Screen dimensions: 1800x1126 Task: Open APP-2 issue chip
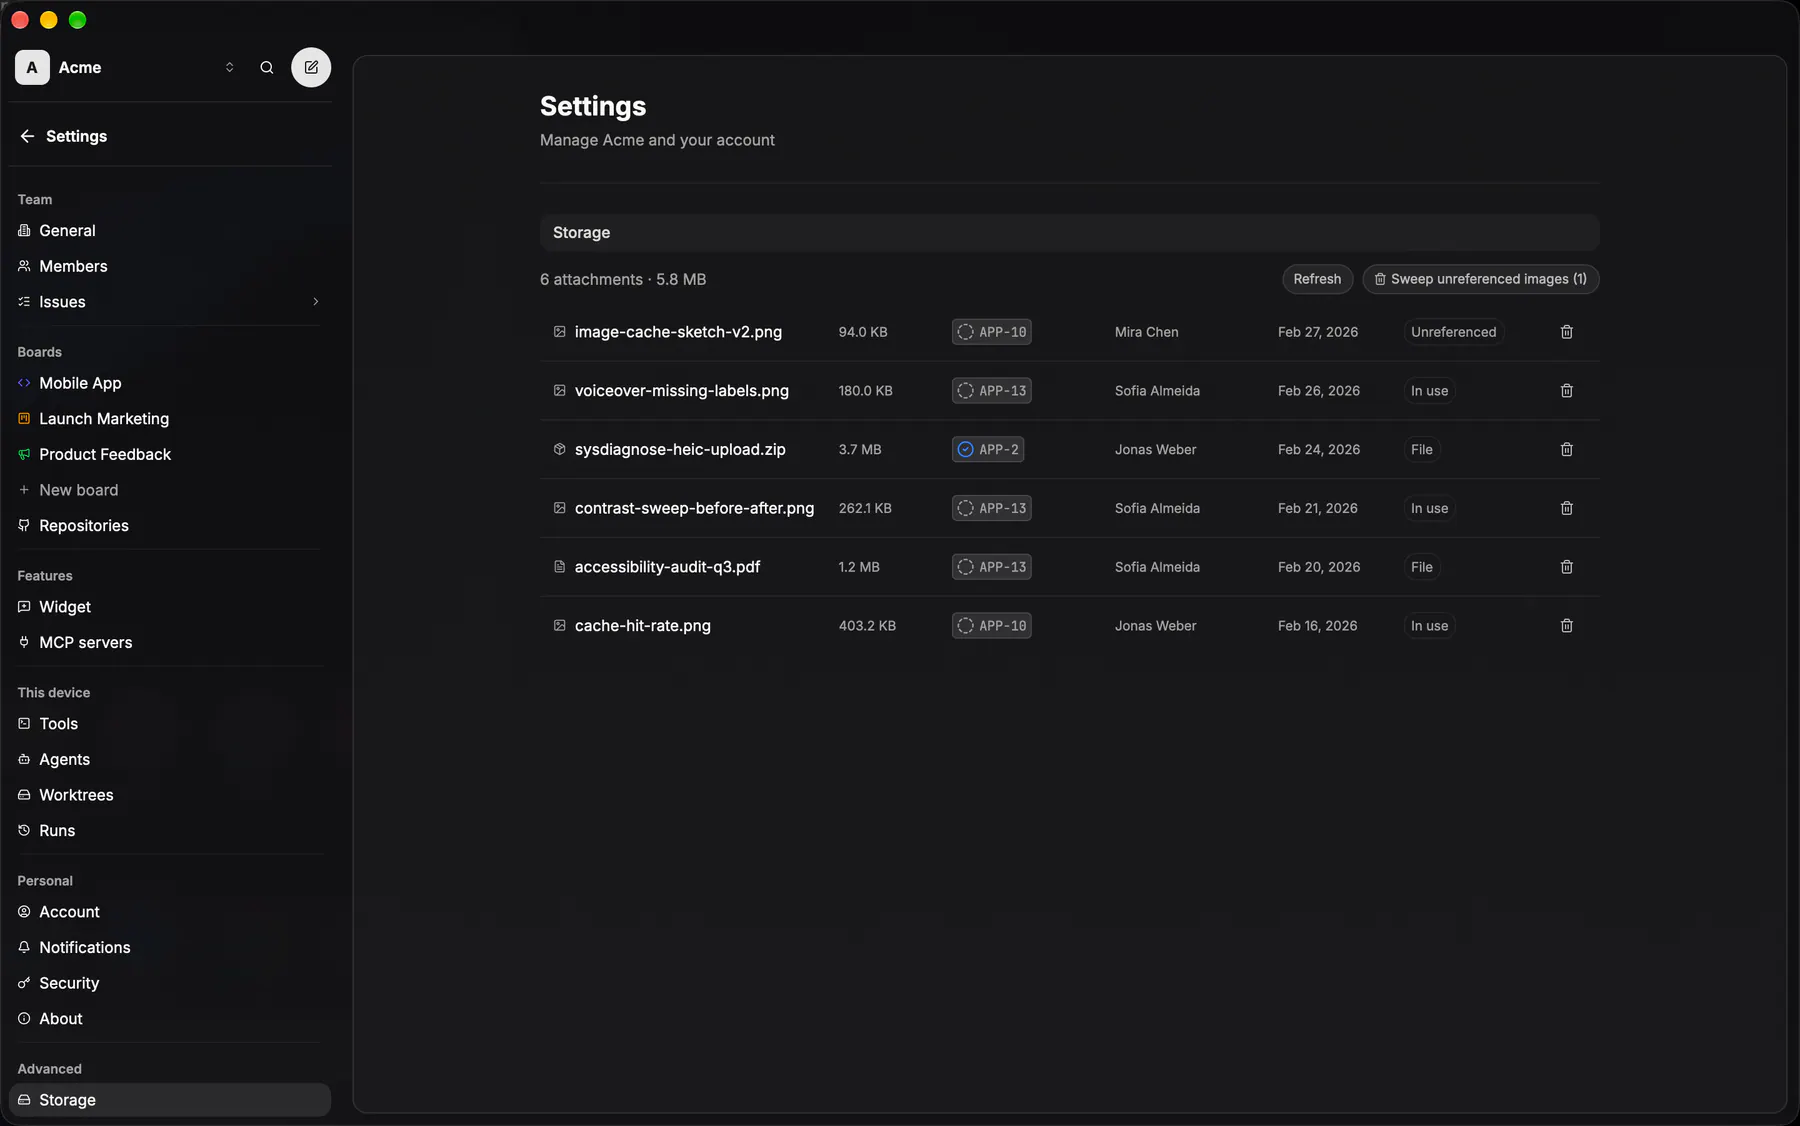[x=987, y=450]
